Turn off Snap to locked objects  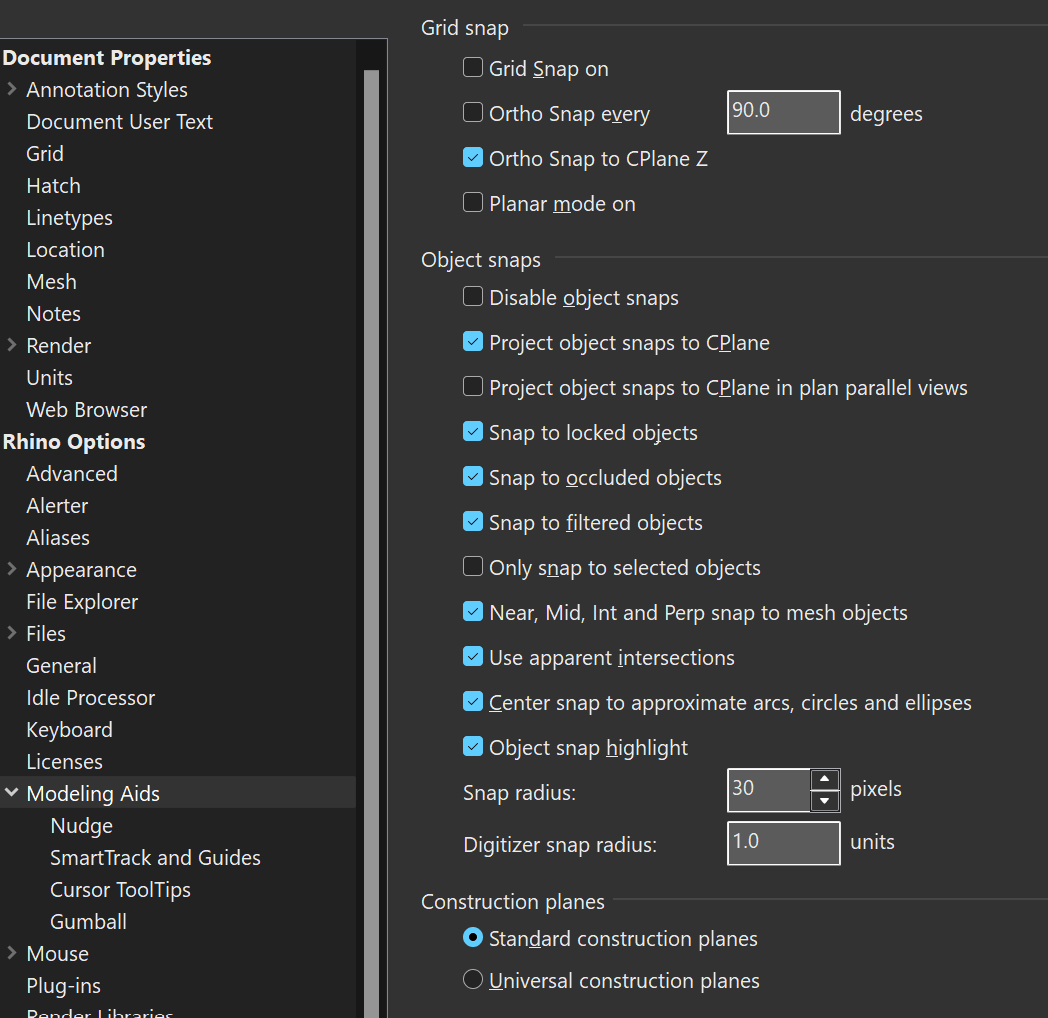(x=473, y=431)
